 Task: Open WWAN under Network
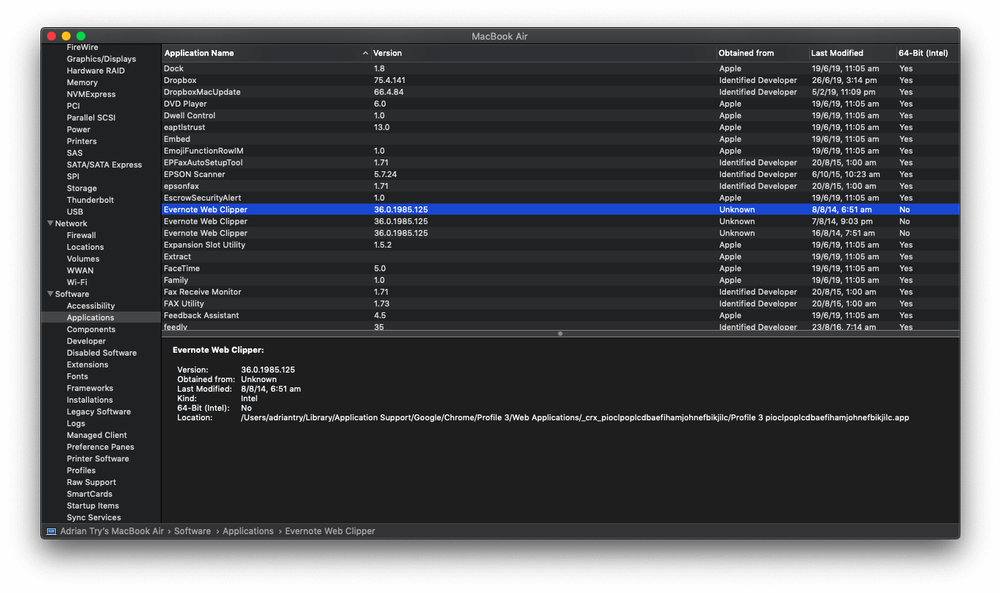[x=80, y=271]
